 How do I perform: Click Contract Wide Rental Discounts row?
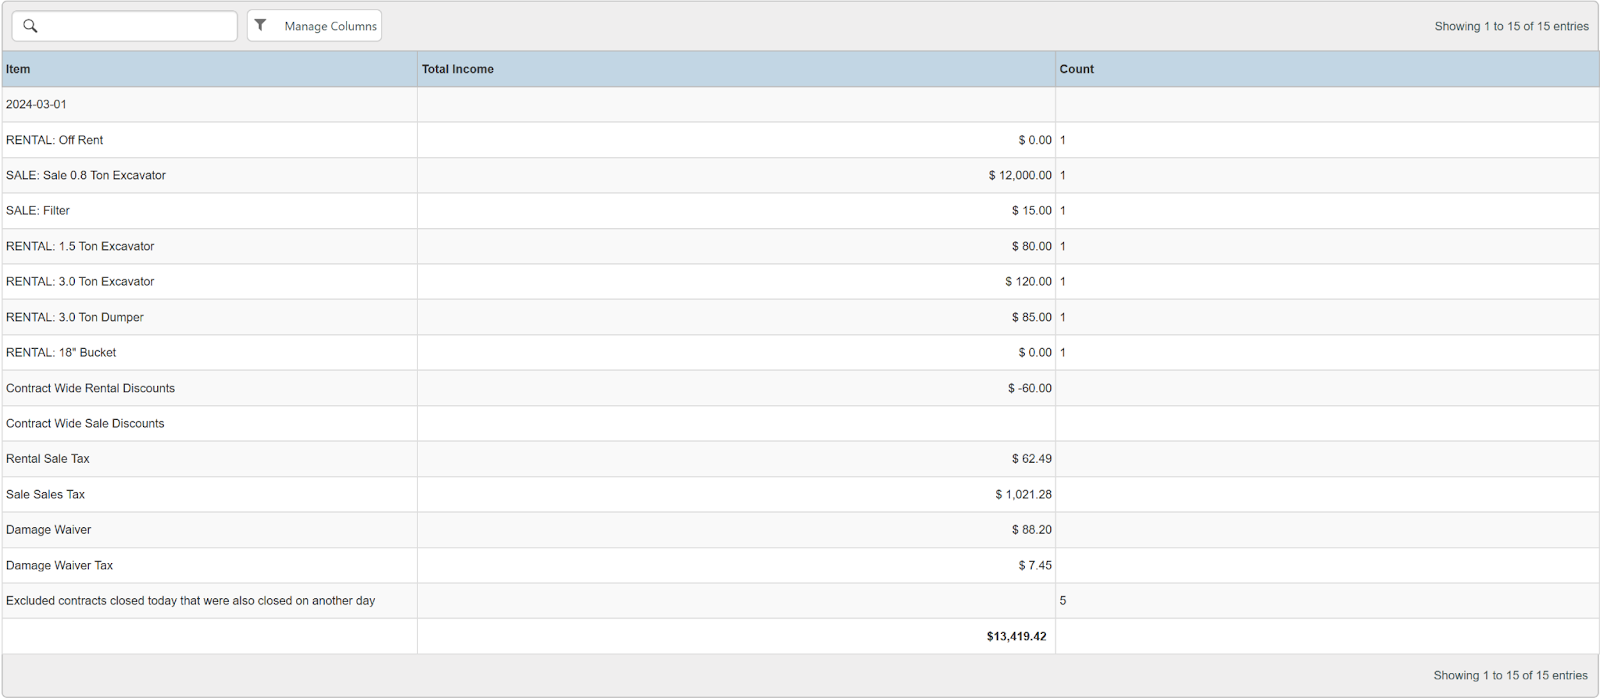point(90,388)
